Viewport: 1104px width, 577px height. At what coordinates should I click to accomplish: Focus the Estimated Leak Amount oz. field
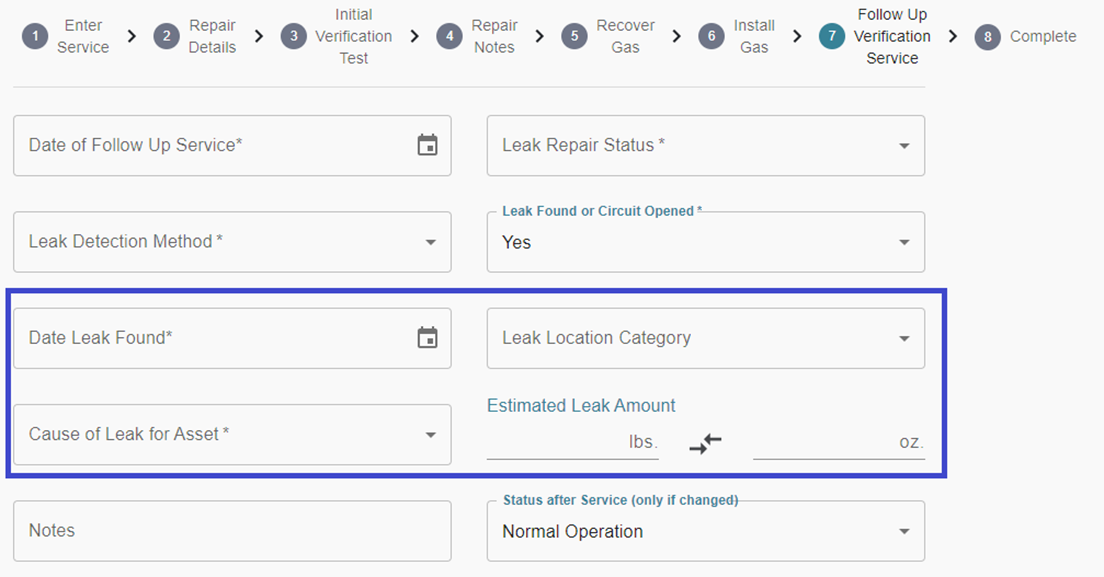(839, 443)
